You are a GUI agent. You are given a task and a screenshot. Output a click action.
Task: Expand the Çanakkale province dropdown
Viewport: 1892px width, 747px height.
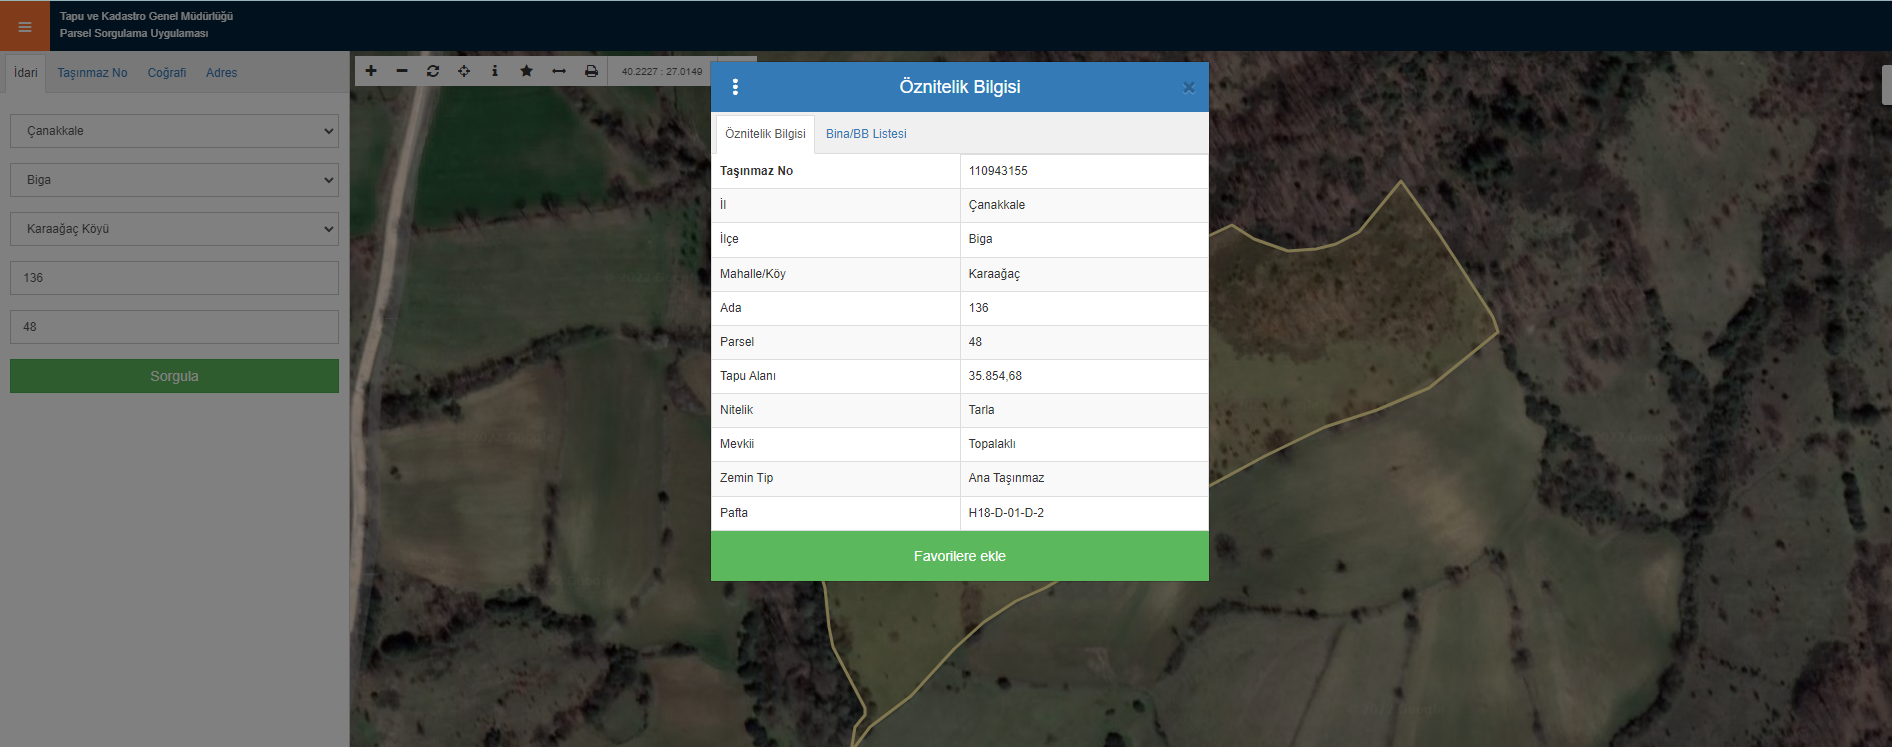(x=174, y=131)
